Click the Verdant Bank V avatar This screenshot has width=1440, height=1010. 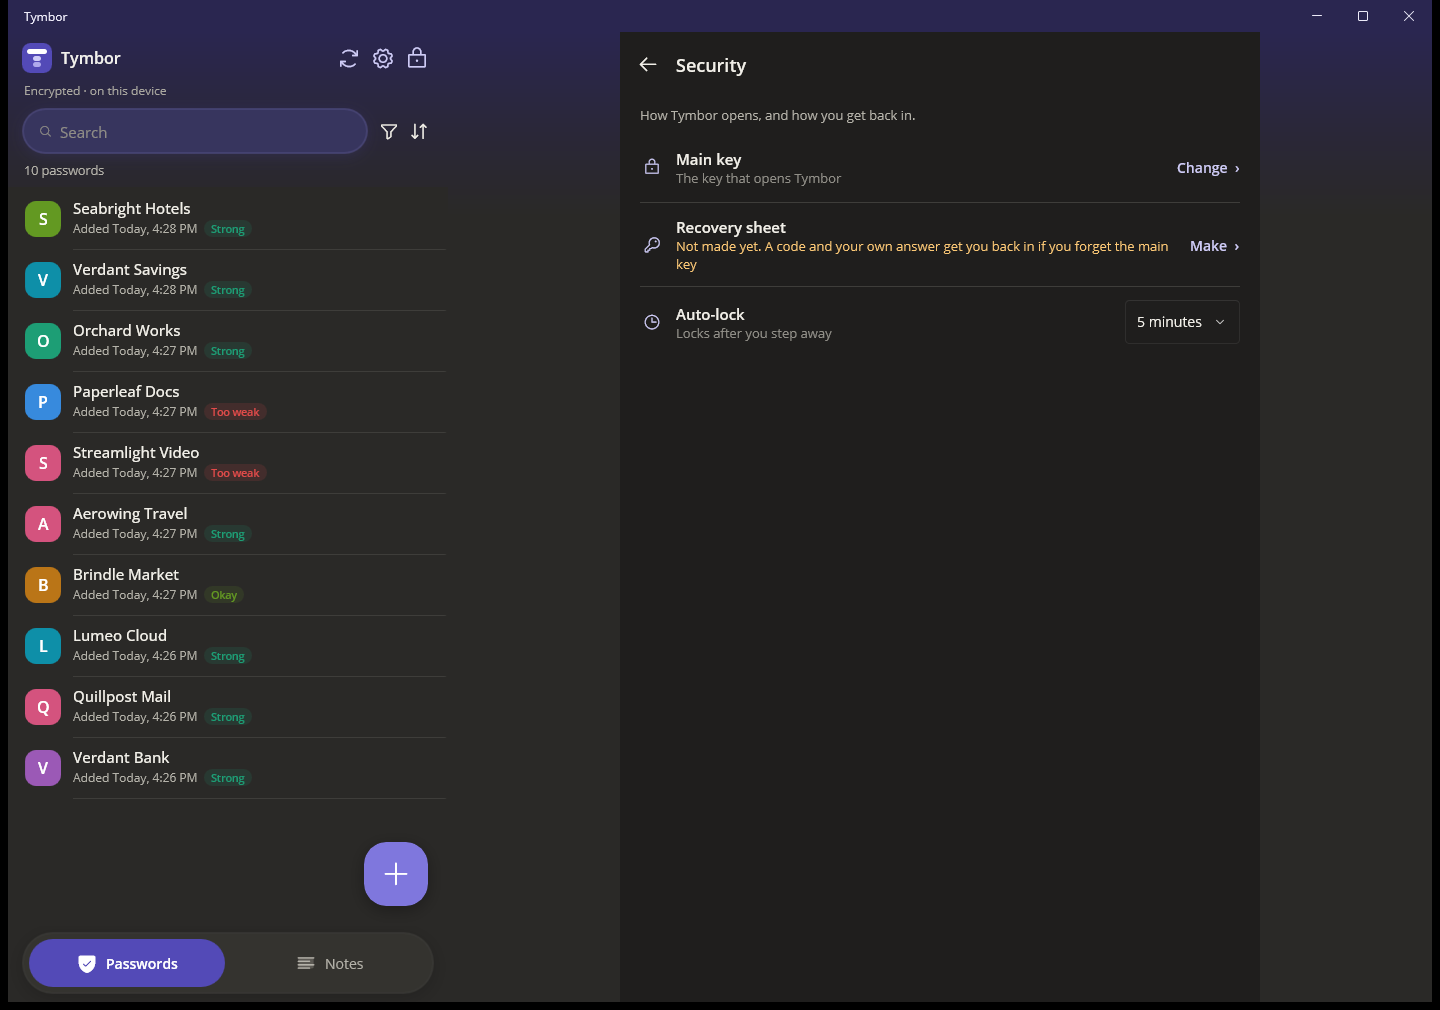pos(43,768)
